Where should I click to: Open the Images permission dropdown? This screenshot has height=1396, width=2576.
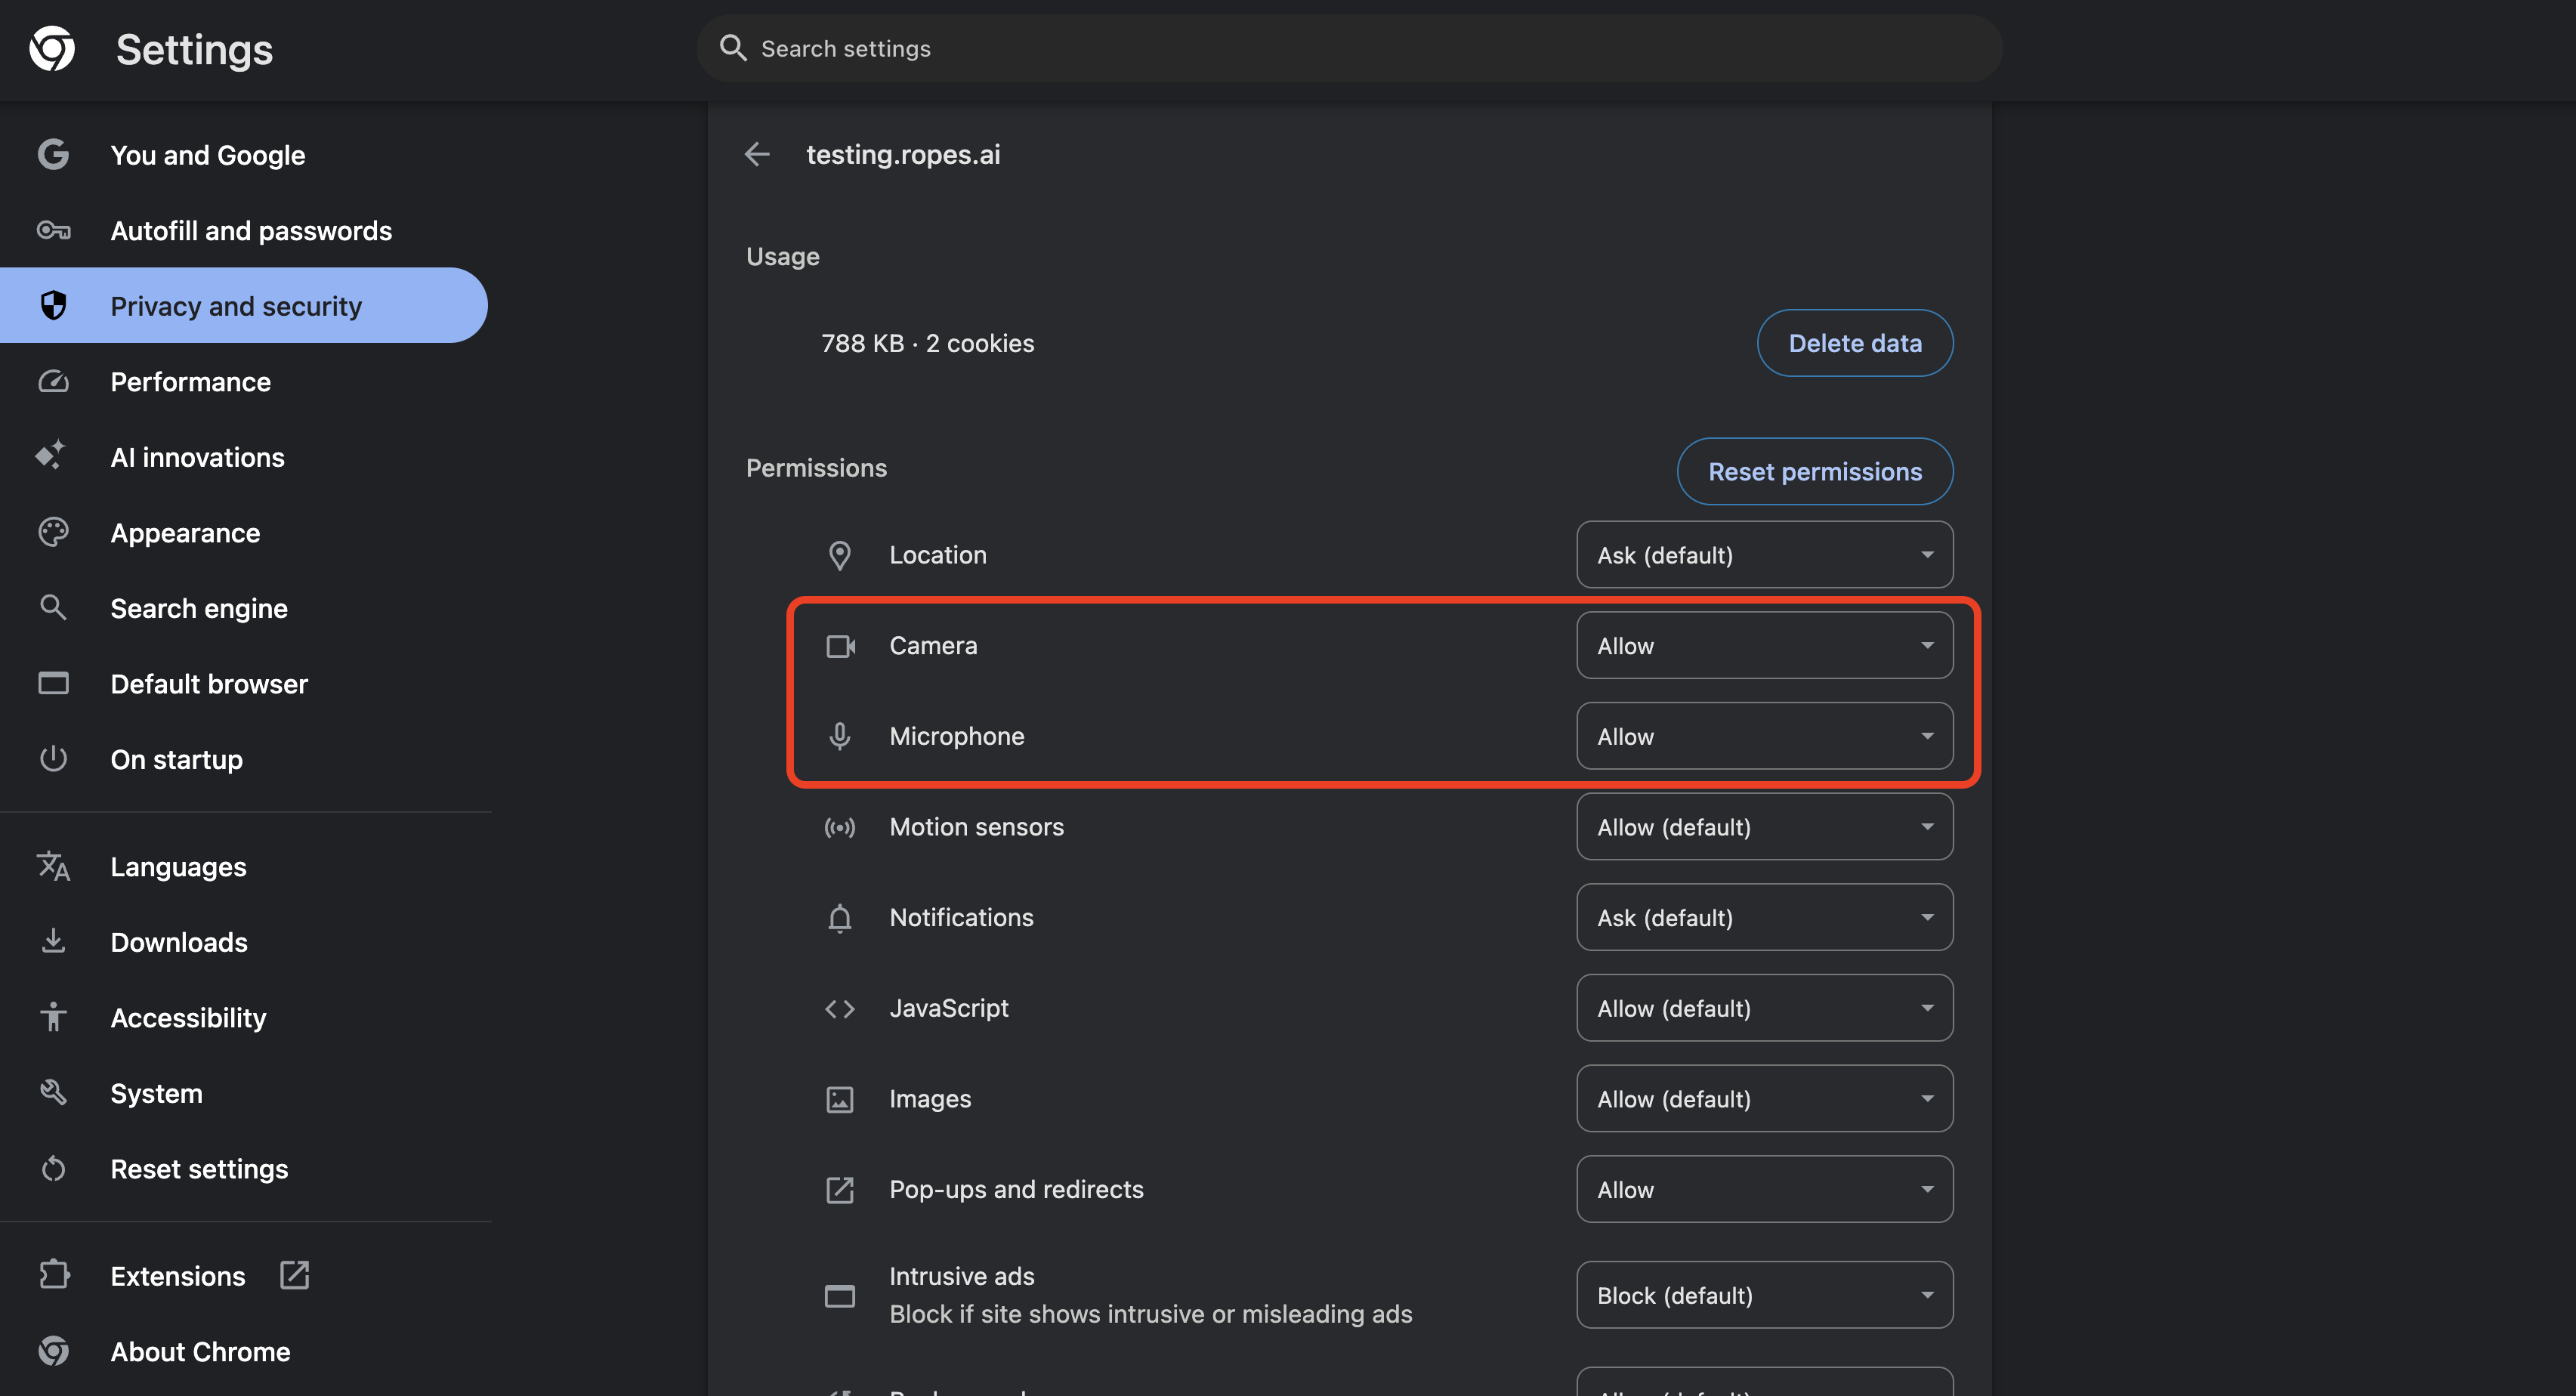1765,1099
